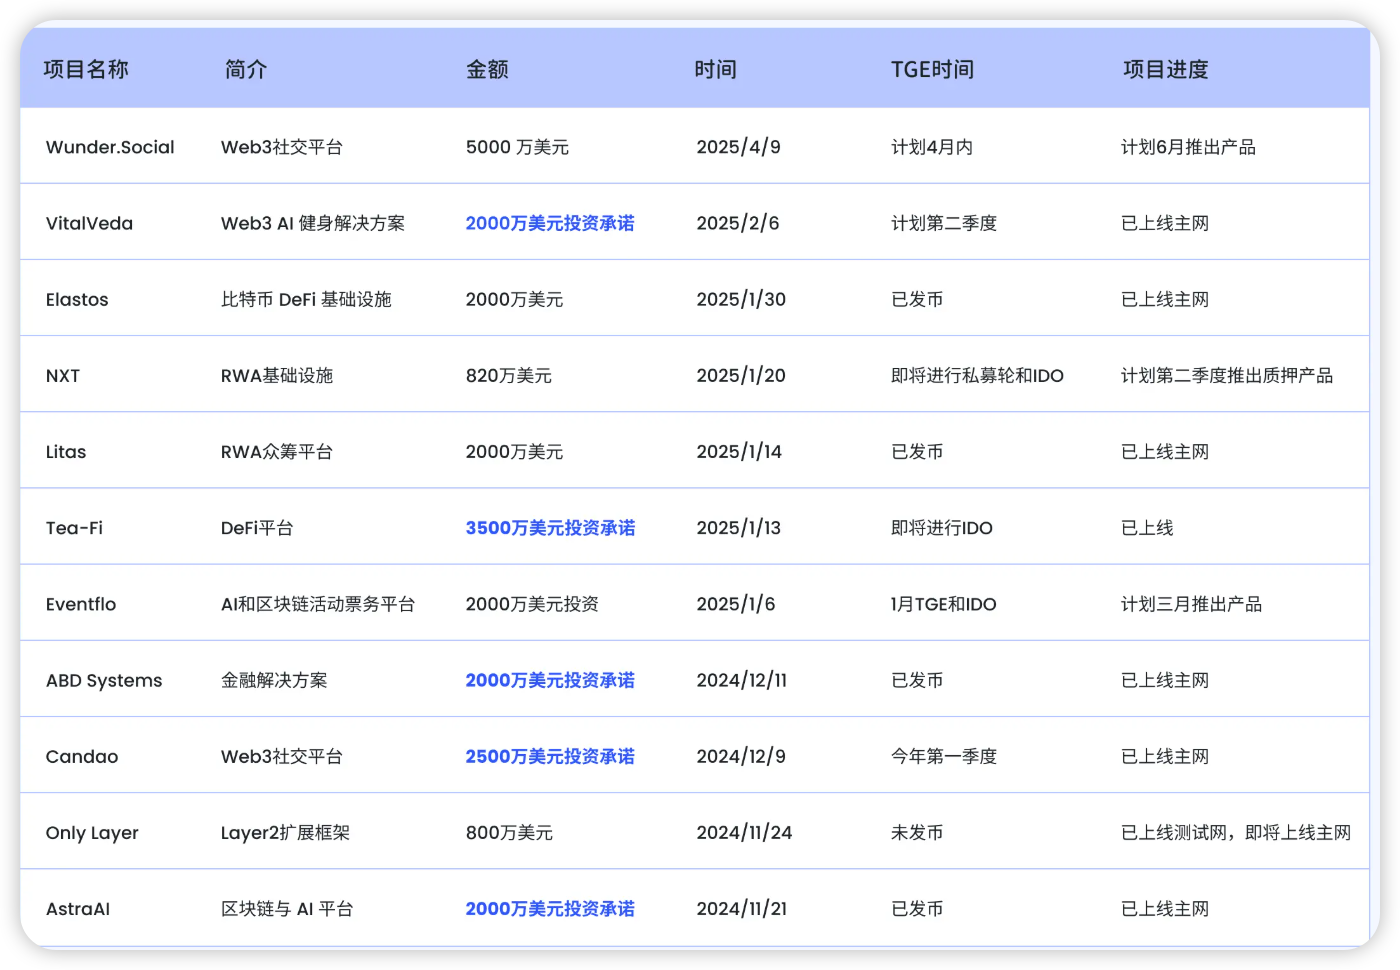1400x970 pixels.
Task: Click the RWA众筹平台 description
Action: point(277,452)
